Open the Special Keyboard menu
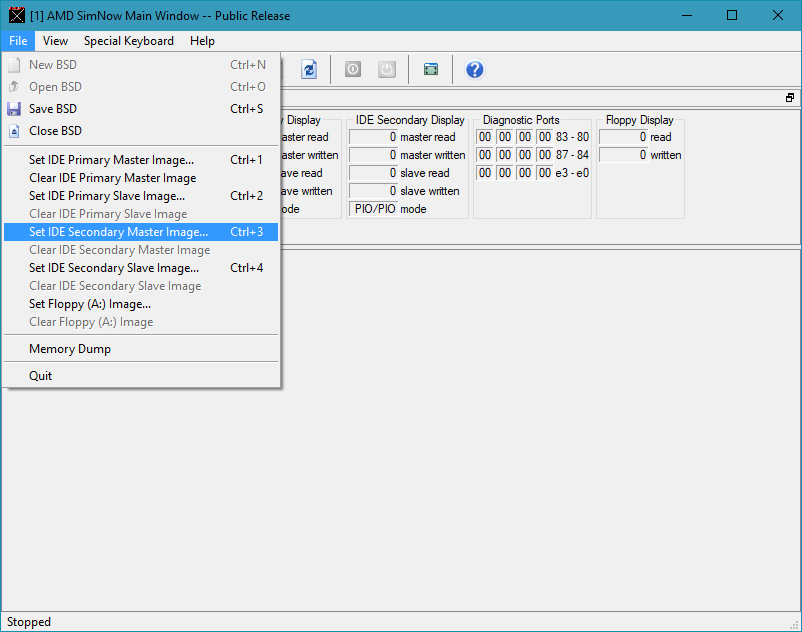 point(128,41)
